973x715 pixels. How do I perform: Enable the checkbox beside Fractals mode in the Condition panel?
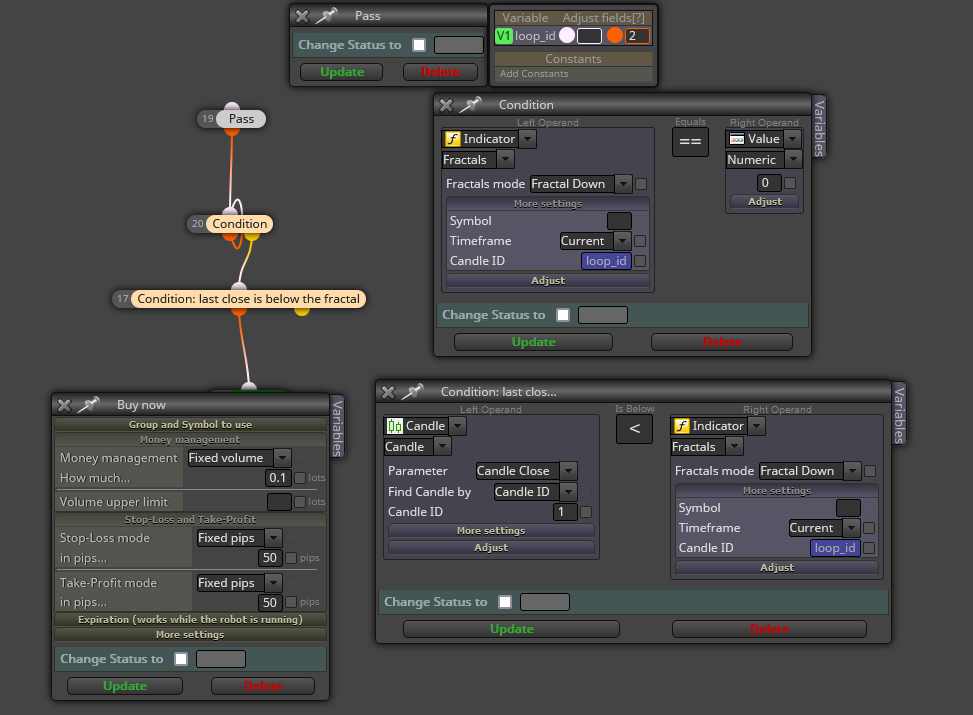click(641, 184)
